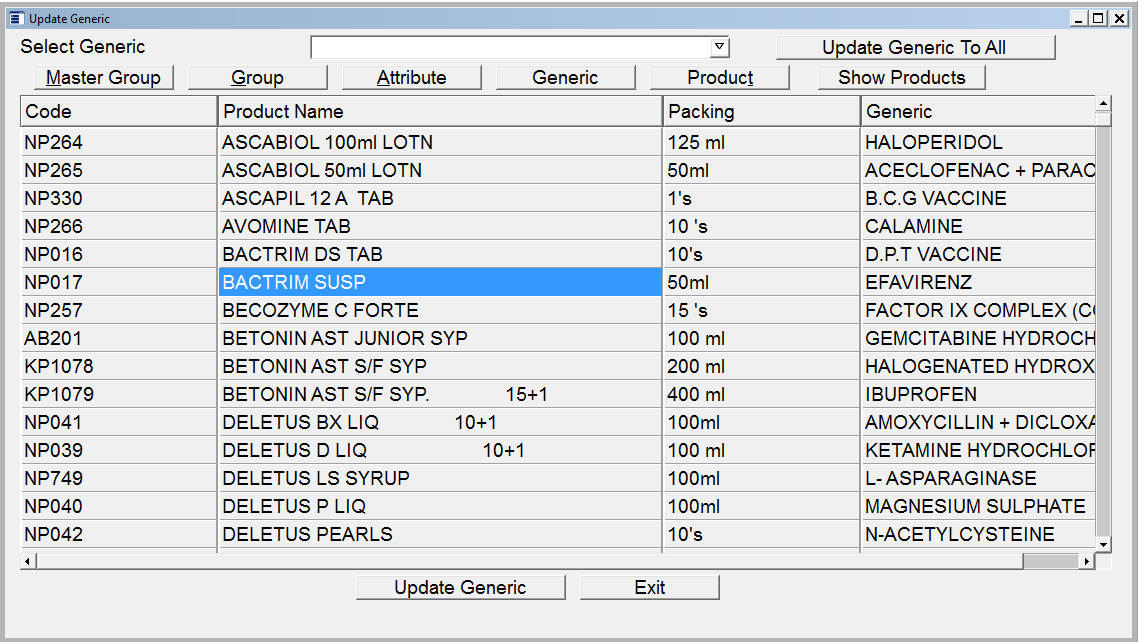Screen dimensions: 1138x642
Task: Click the Update Generic window title icon
Action: click(16, 18)
